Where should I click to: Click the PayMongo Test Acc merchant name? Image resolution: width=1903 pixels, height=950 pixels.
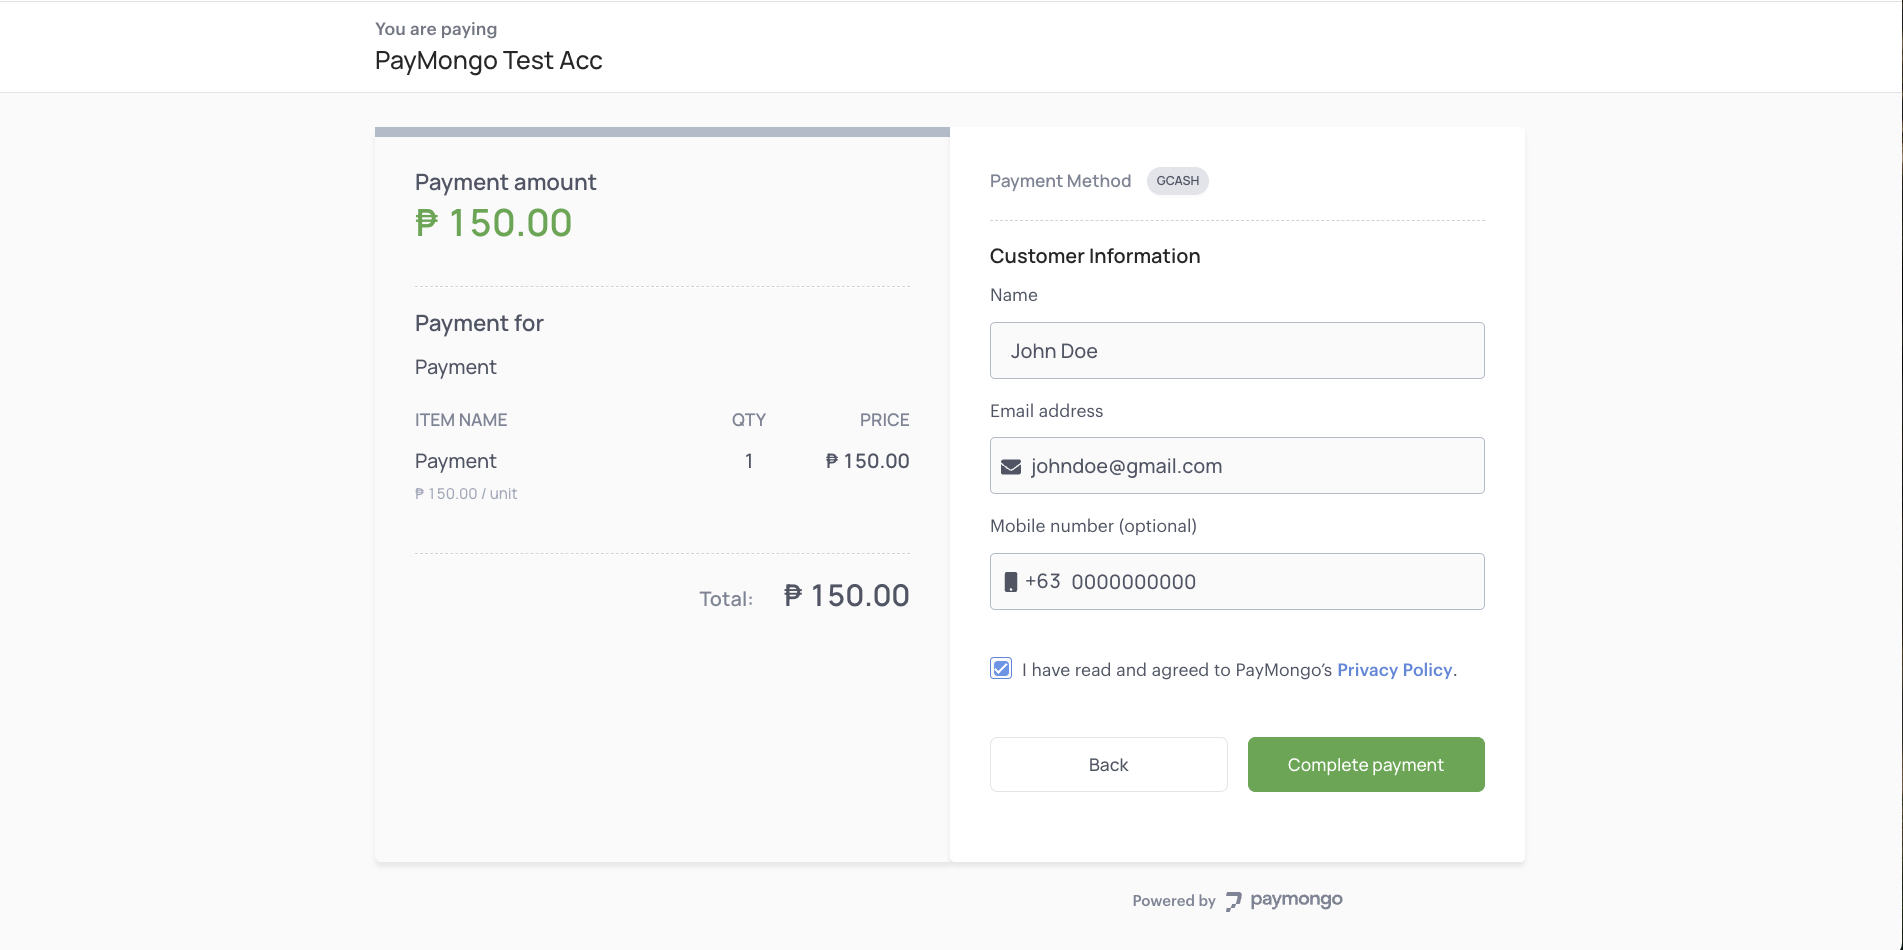click(488, 61)
